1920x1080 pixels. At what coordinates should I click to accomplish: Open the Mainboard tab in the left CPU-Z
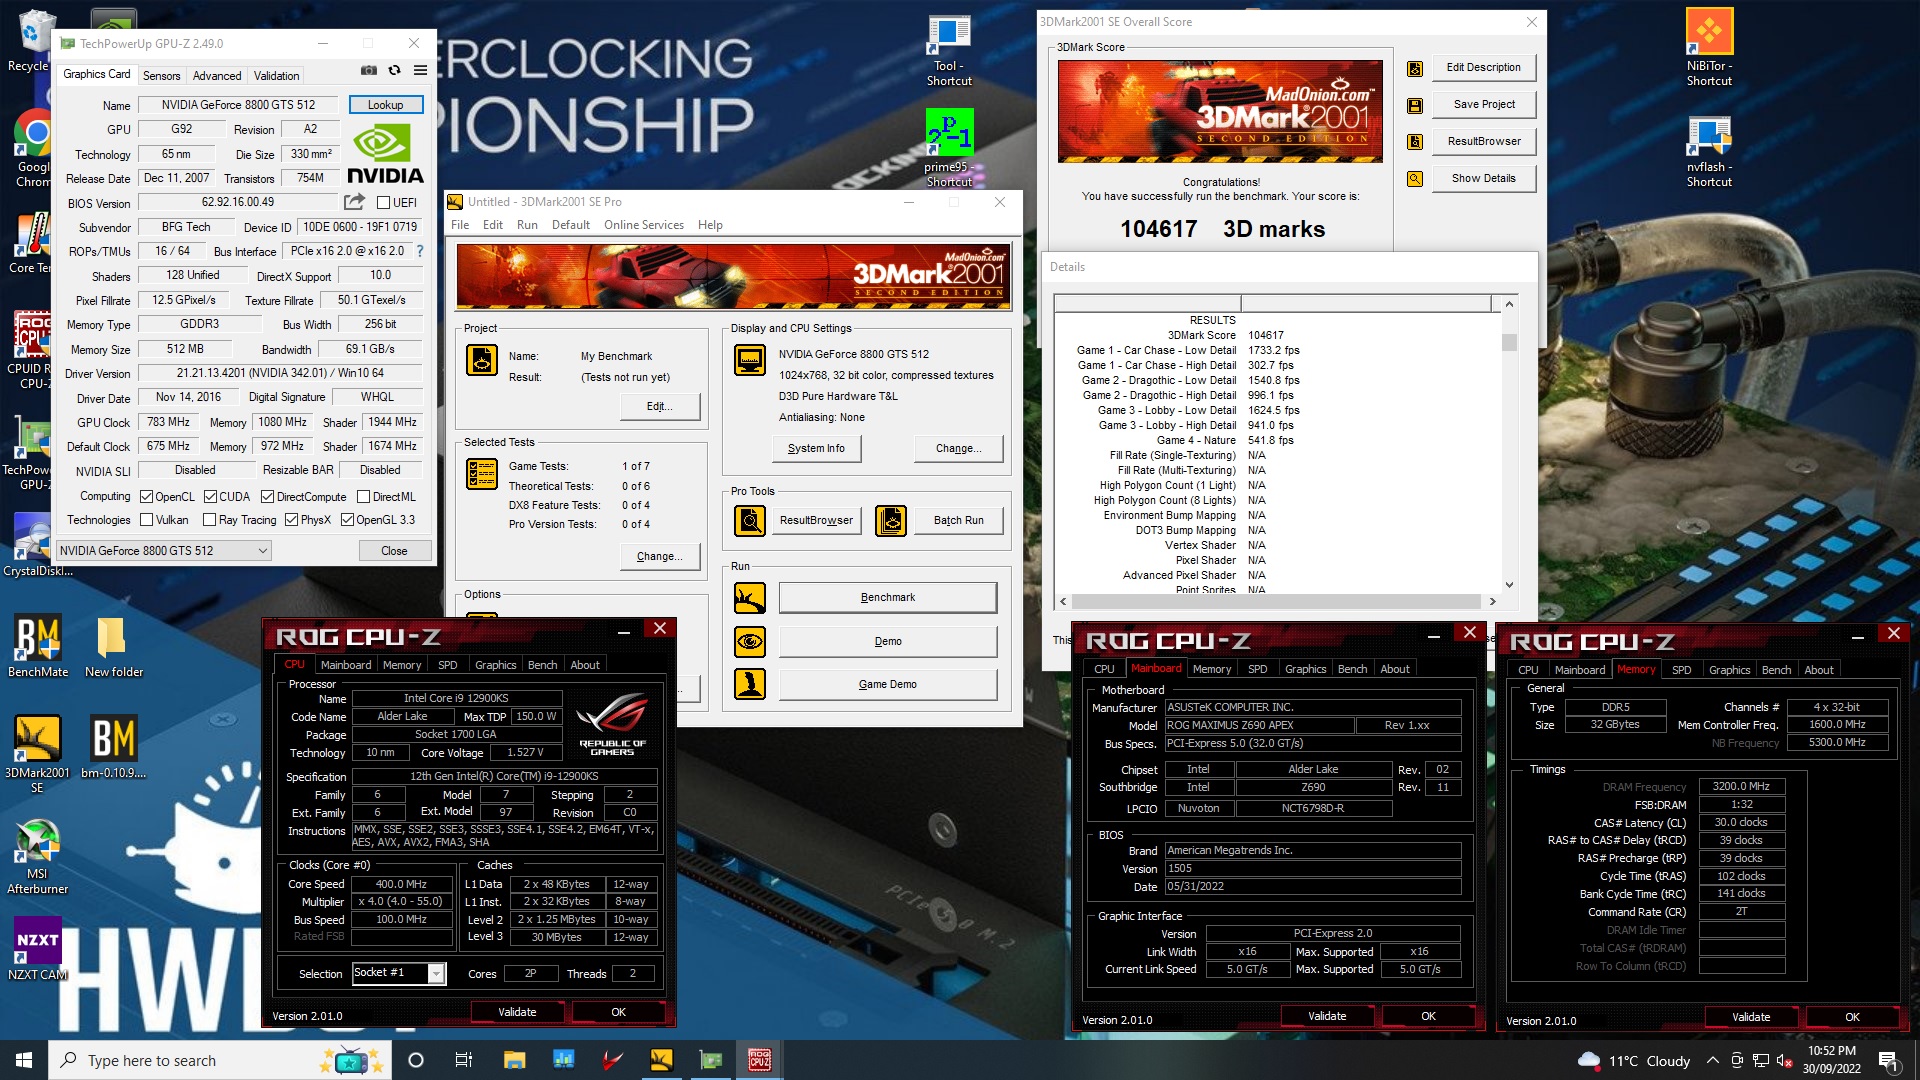(346, 665)
